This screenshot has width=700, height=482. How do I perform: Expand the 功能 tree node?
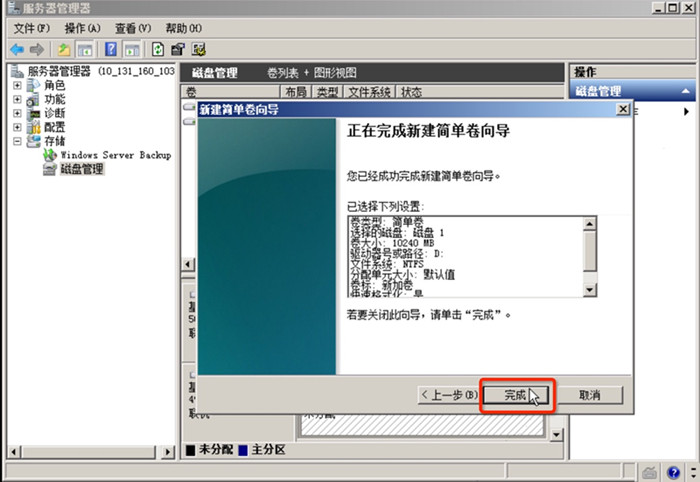click(x=17, y=99)
